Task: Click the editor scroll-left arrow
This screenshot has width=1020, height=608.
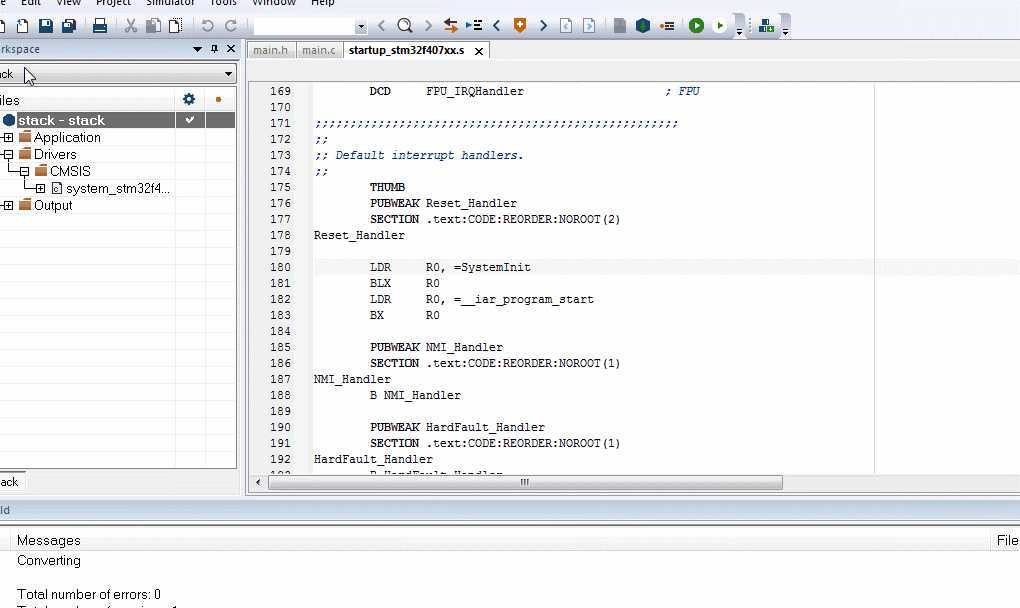Action: pos(258,482)
